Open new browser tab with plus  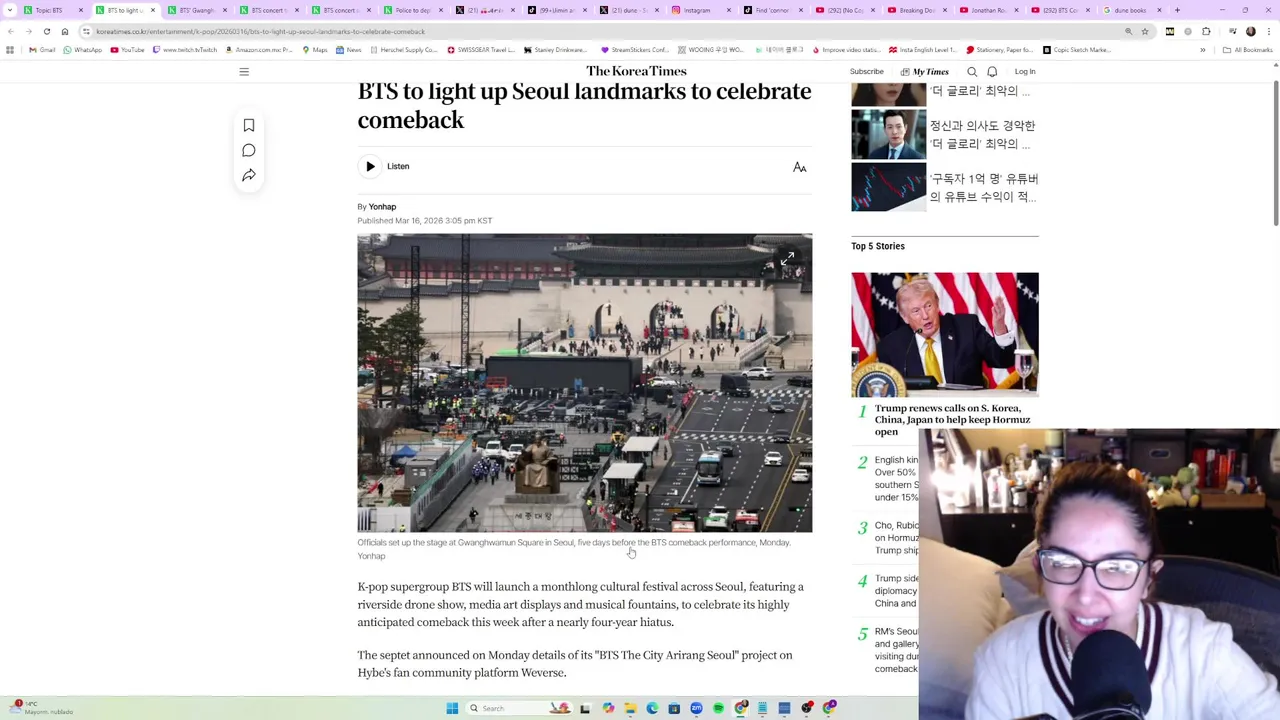[1177, 10]
